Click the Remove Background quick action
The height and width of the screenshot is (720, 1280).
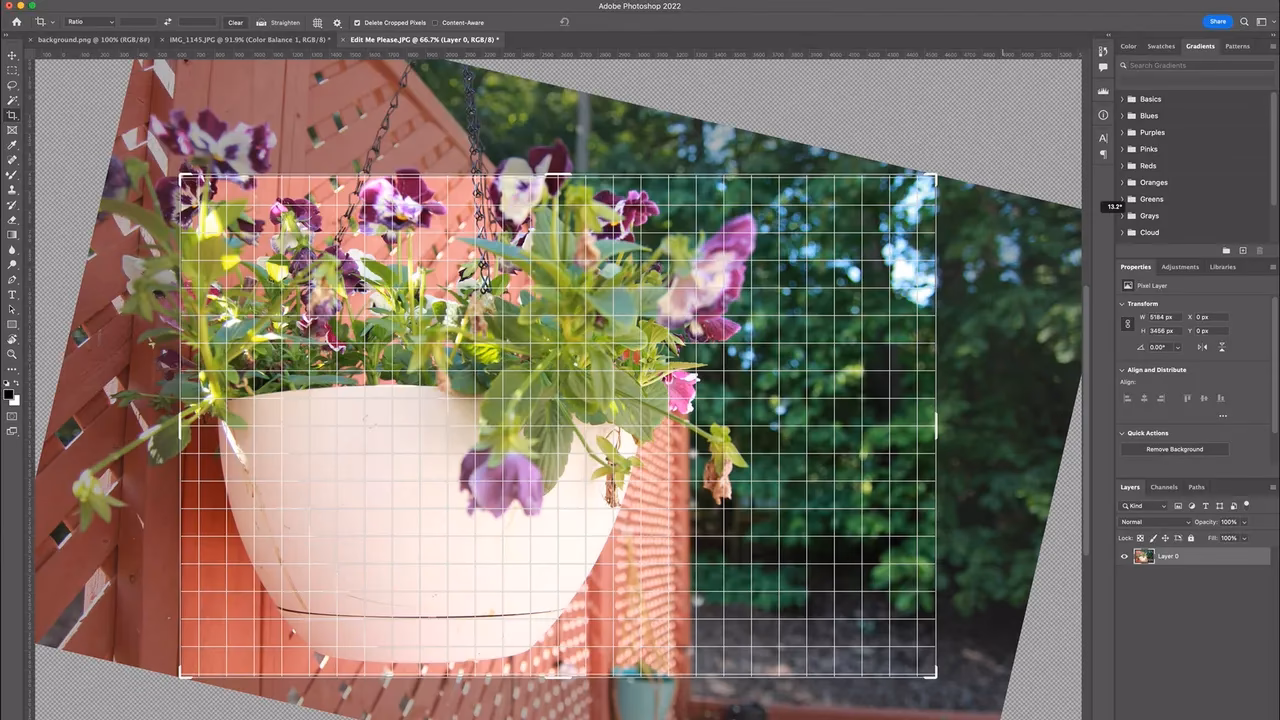1173,449
